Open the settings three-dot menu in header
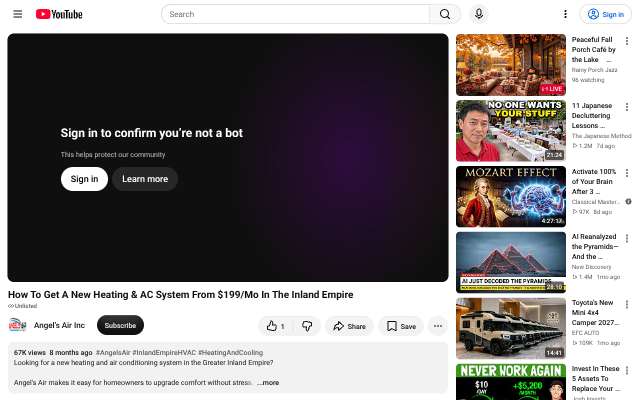The image size is (640, 400). tap(565, 14)
